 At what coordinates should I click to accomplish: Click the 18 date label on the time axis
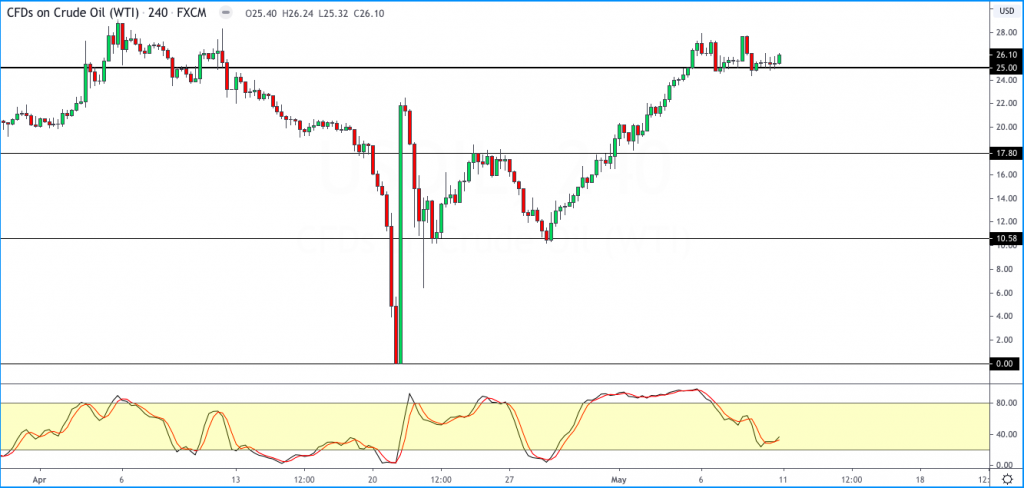click(920, 478)
